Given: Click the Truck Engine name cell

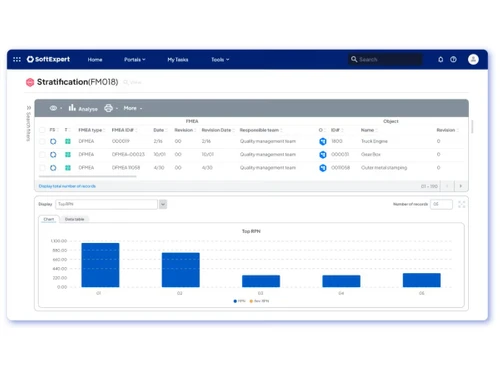Looking at the screenshot, I should (374, 141).
